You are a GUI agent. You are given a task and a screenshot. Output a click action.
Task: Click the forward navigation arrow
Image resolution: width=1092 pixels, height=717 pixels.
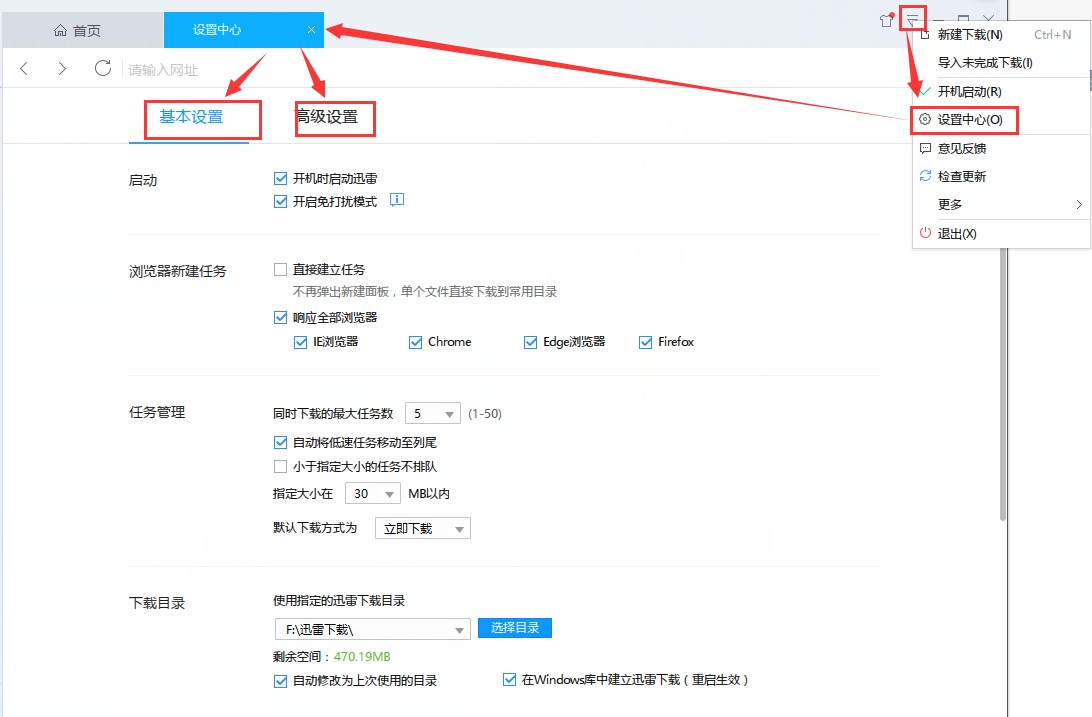pyautogui.click(x=62, y=68)
